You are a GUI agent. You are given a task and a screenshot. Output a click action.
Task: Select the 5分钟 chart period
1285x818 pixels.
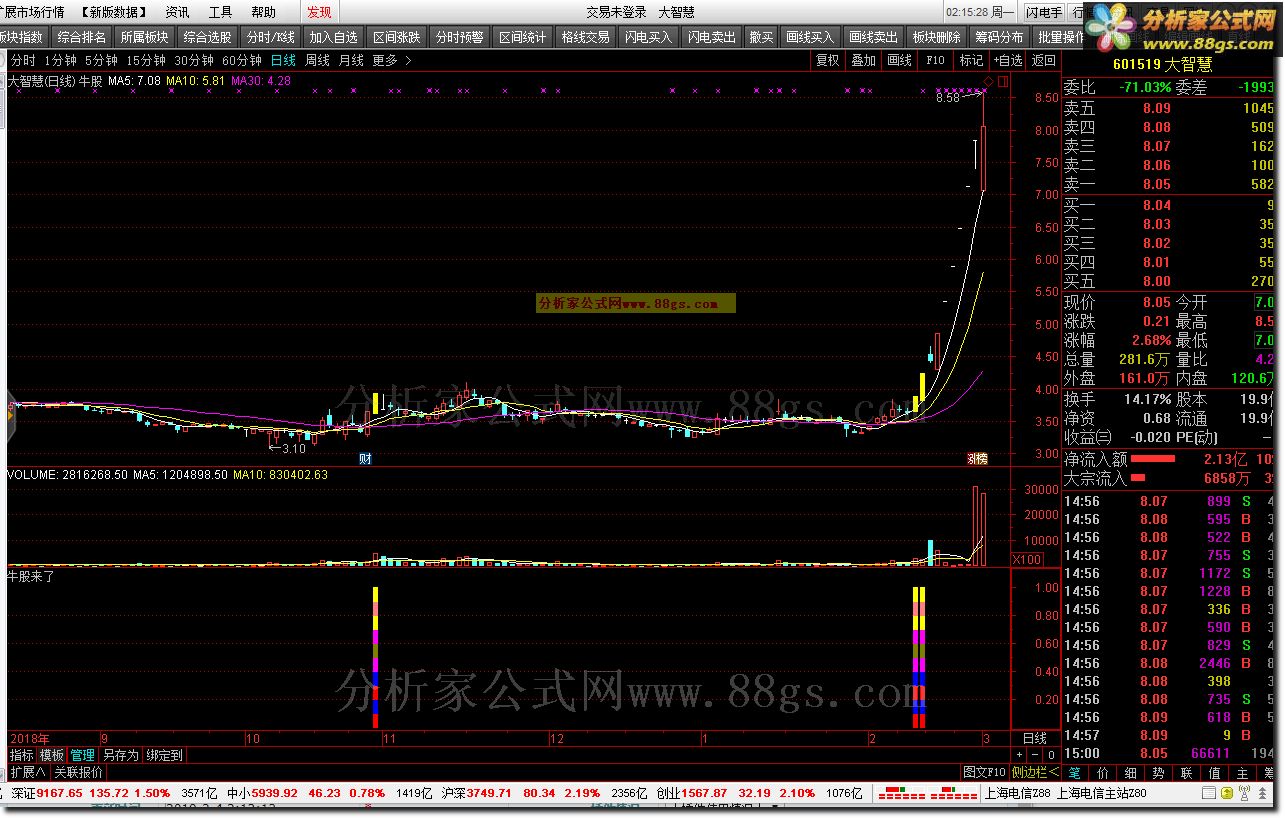101,60
